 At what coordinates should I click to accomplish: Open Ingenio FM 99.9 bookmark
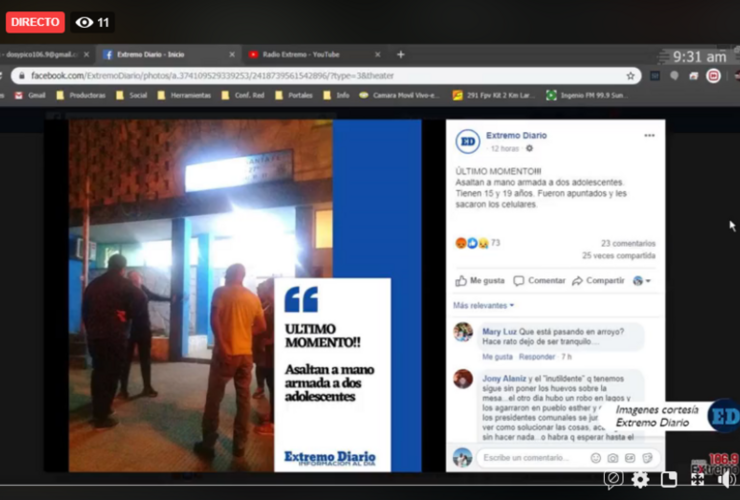(587, 95)
